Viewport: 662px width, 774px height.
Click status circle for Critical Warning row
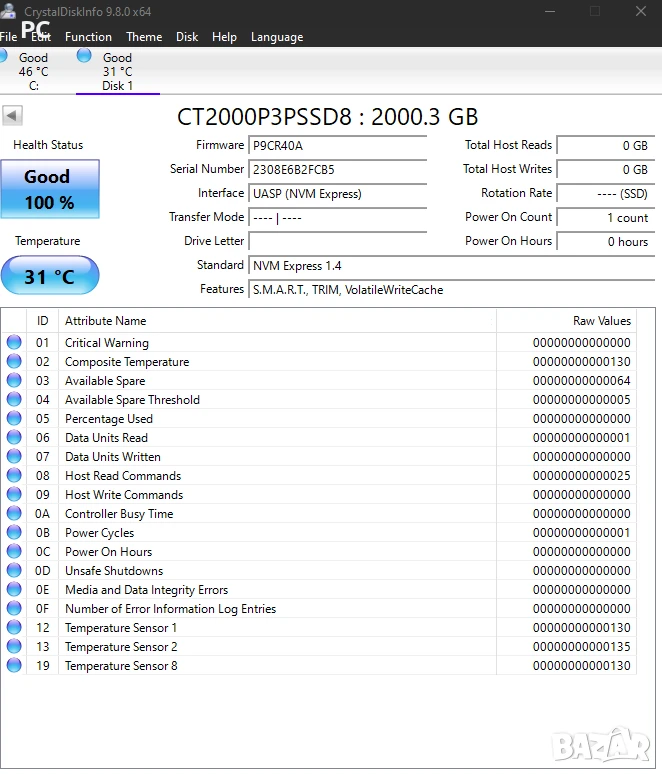coord(14,342)
